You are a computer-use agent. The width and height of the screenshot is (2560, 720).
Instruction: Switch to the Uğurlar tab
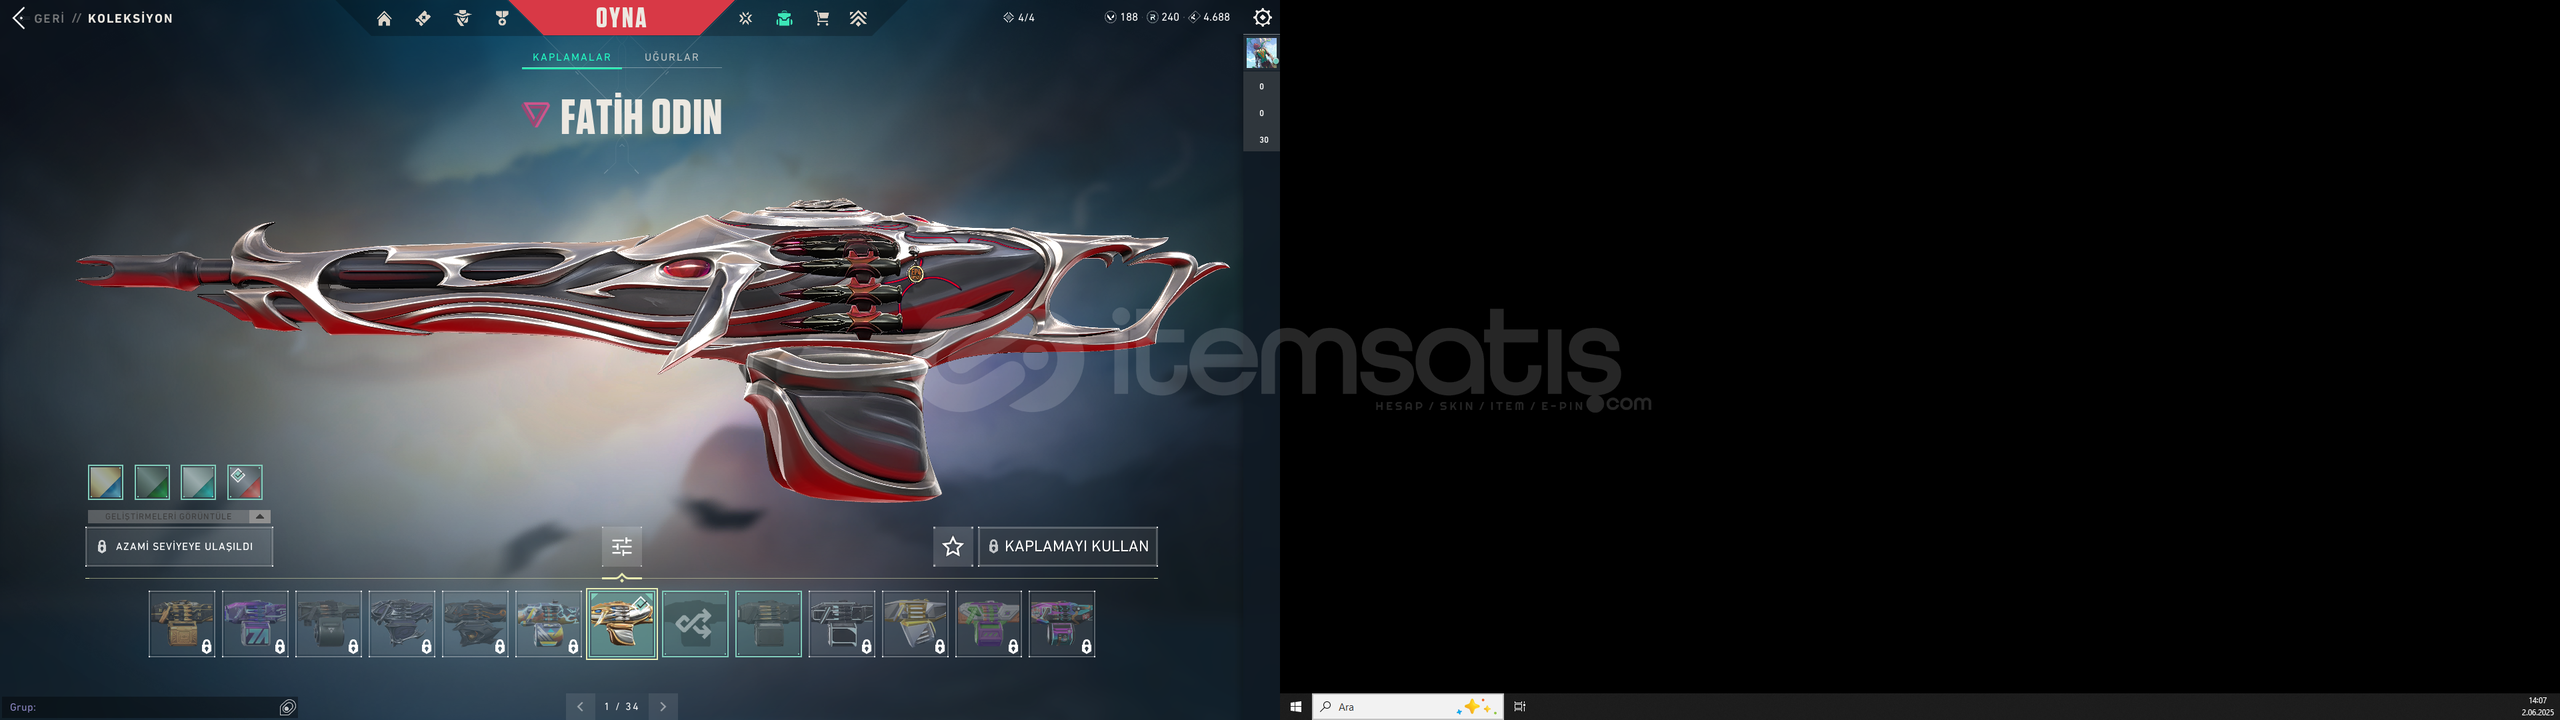tap(672, 57)
